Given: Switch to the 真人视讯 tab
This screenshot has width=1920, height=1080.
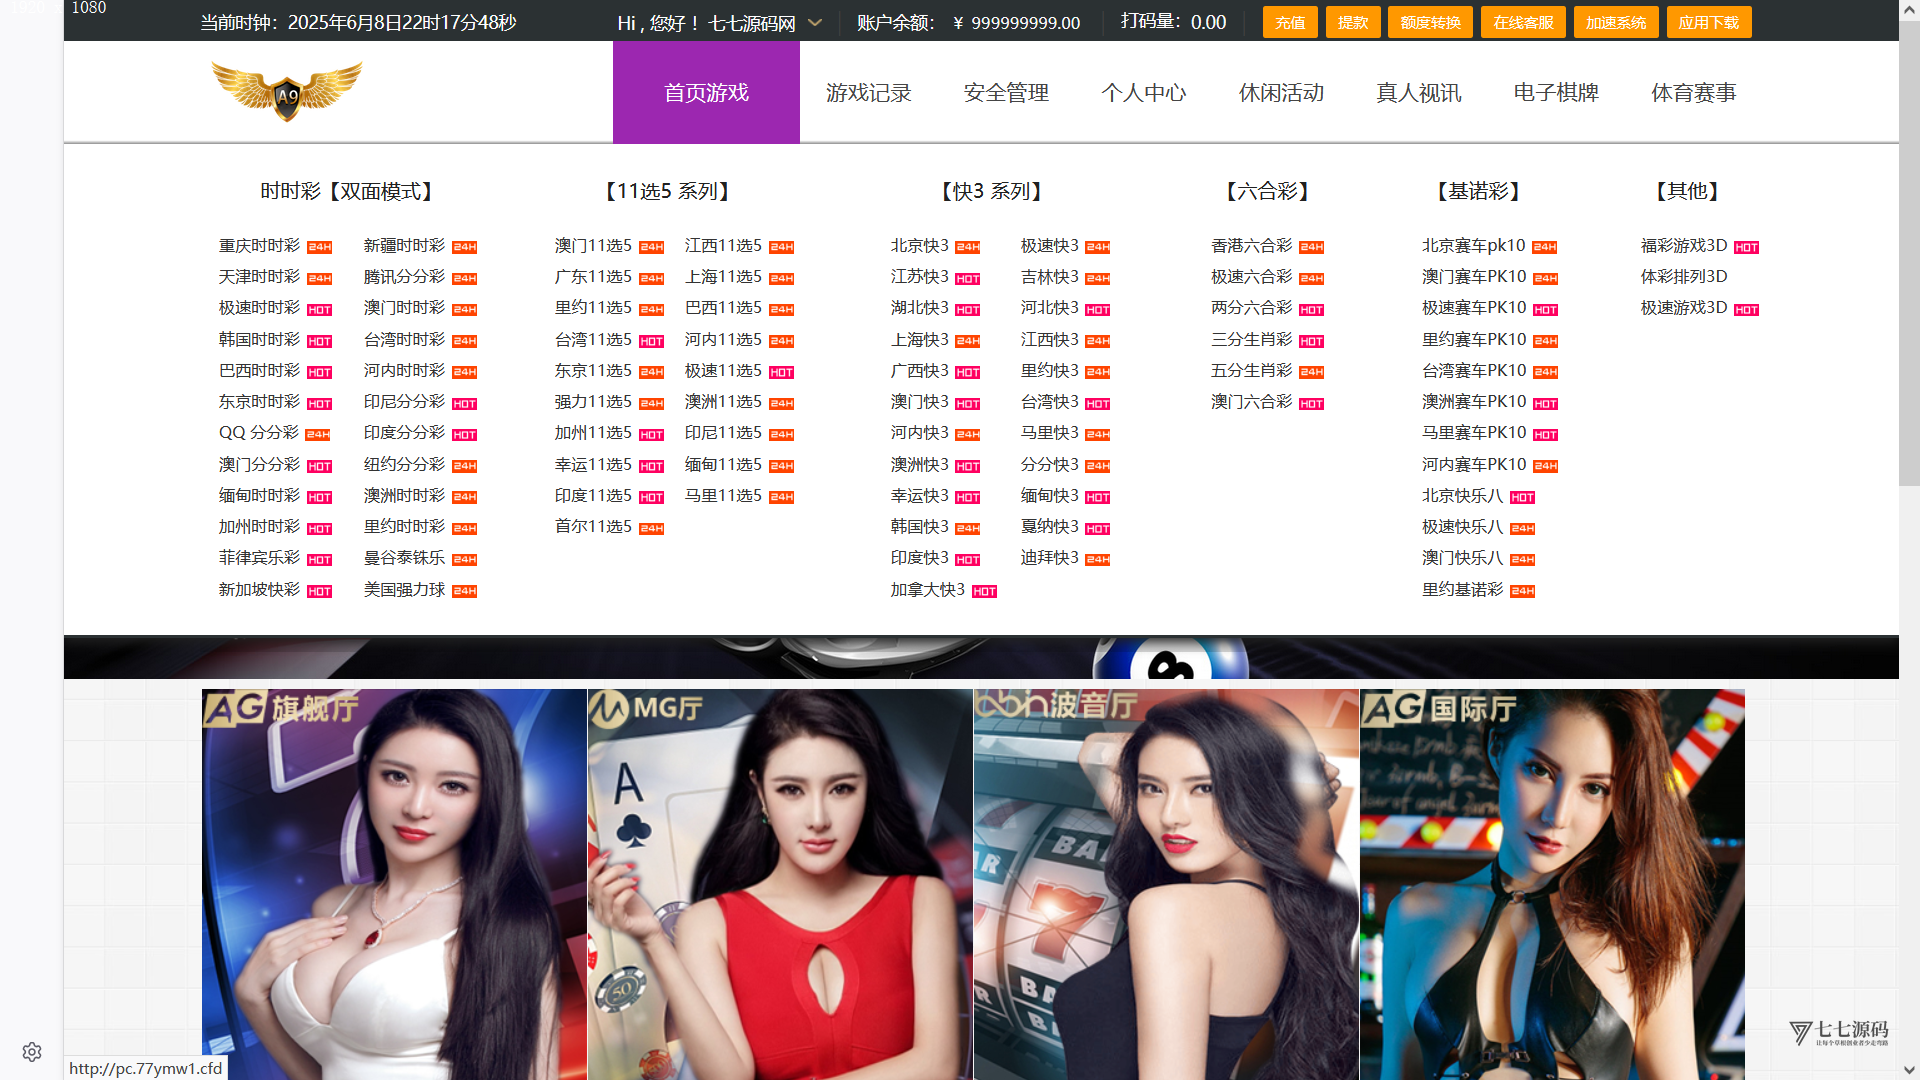Looking at the screenshot, I should [1418, 93].
